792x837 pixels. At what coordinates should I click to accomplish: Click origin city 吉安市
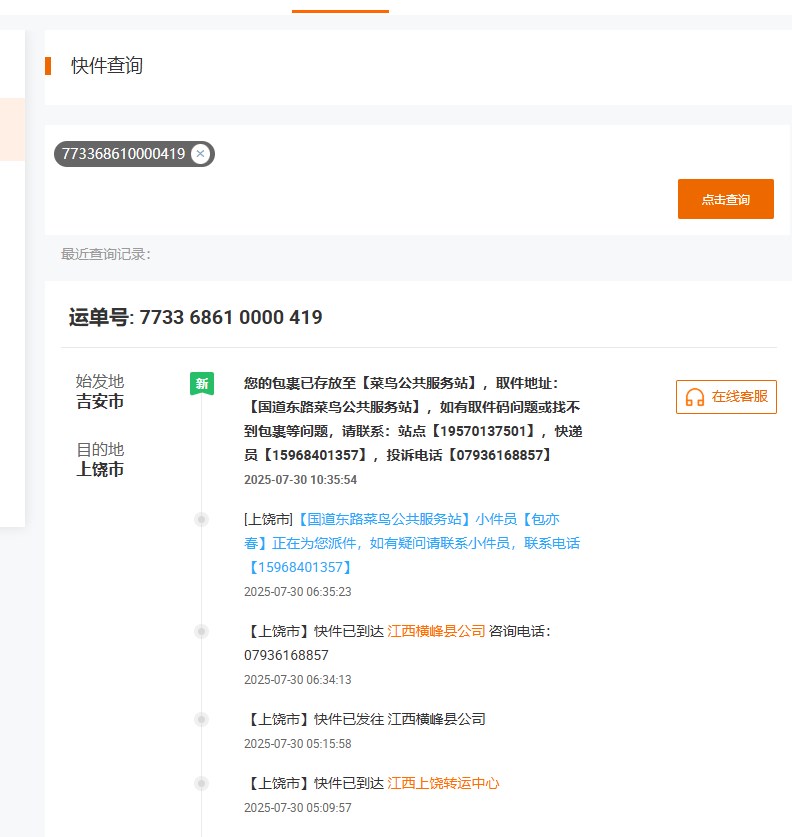(x=100, y=401)
